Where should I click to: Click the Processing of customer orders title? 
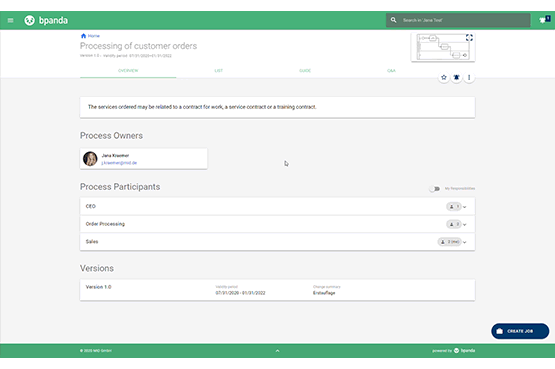(138, 46)
